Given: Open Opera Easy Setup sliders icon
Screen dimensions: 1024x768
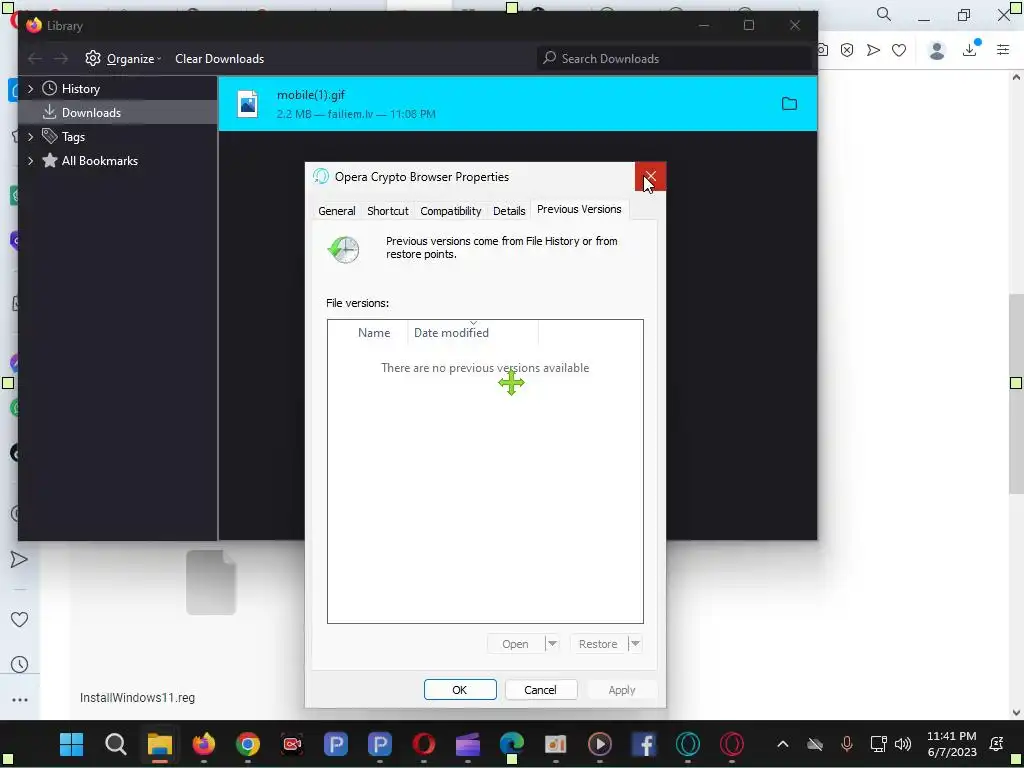Looking at the screenshot, I should [1003, 50].
